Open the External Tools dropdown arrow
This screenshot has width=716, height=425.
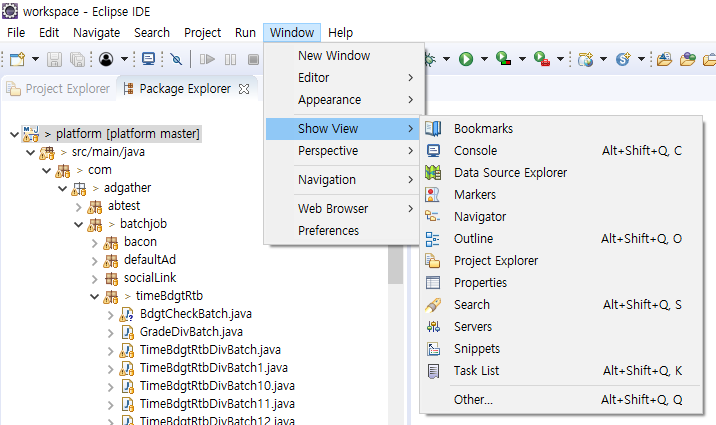tap(560, 59)
